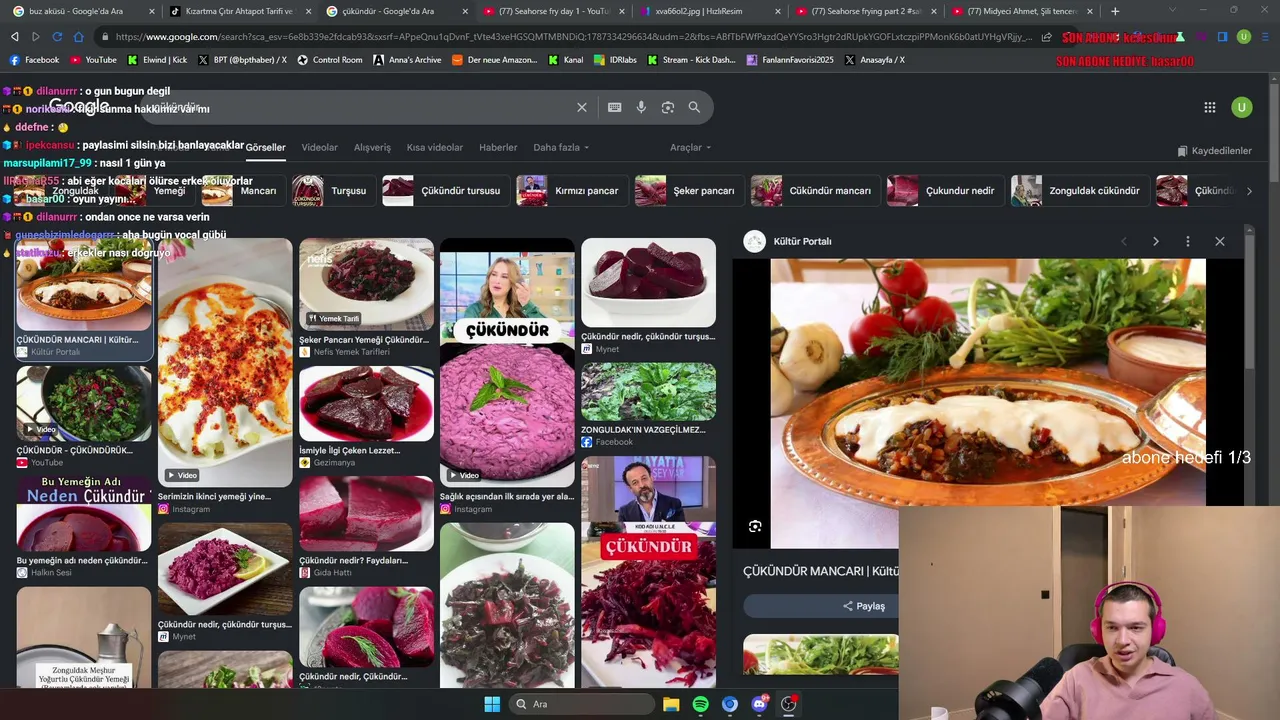Image resolution: width=1280 pixels, height=720 pixels.
Task: Reload the current Google page
Action: pos(57,37)
